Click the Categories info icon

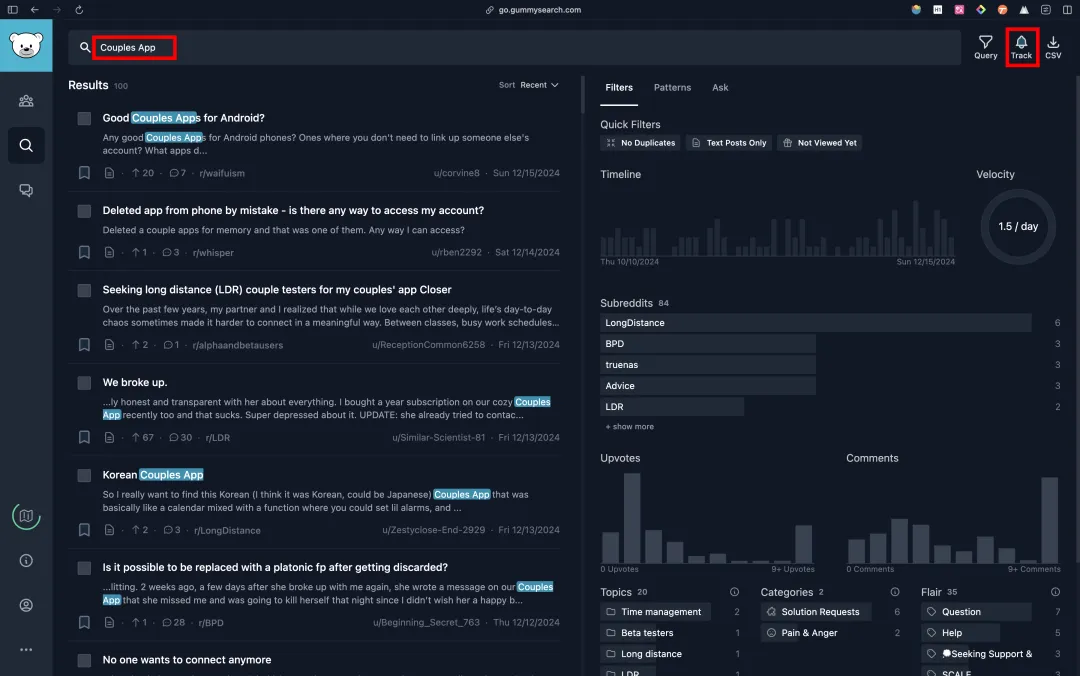click(x=895, y=592)
